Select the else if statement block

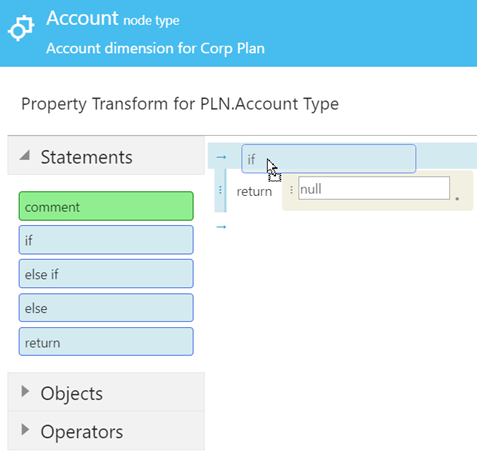pyautogui.click(x=106, y=274)
